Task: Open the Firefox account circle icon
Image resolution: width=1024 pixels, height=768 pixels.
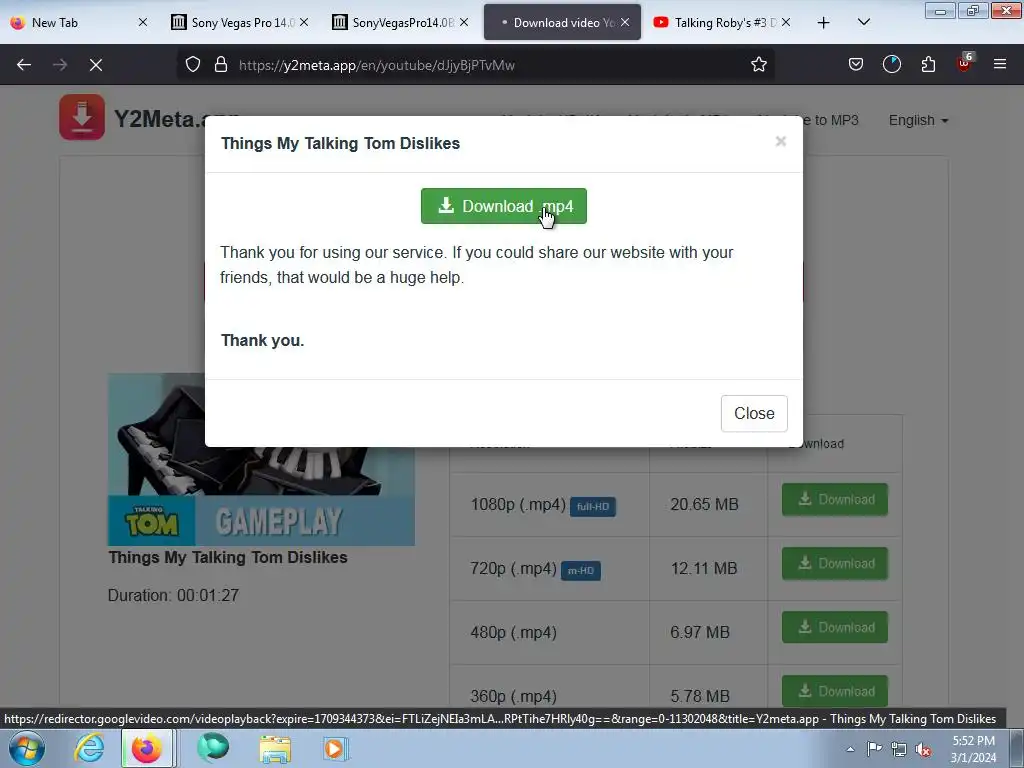Action: 891,65
